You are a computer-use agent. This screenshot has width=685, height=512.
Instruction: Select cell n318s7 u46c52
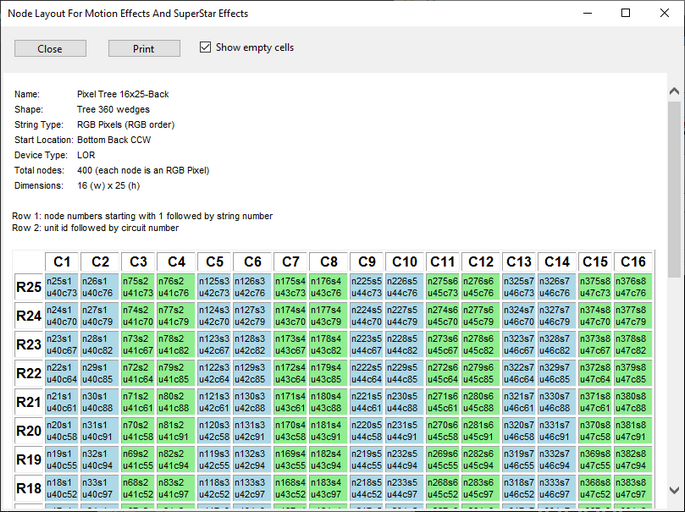click(519, 489)
